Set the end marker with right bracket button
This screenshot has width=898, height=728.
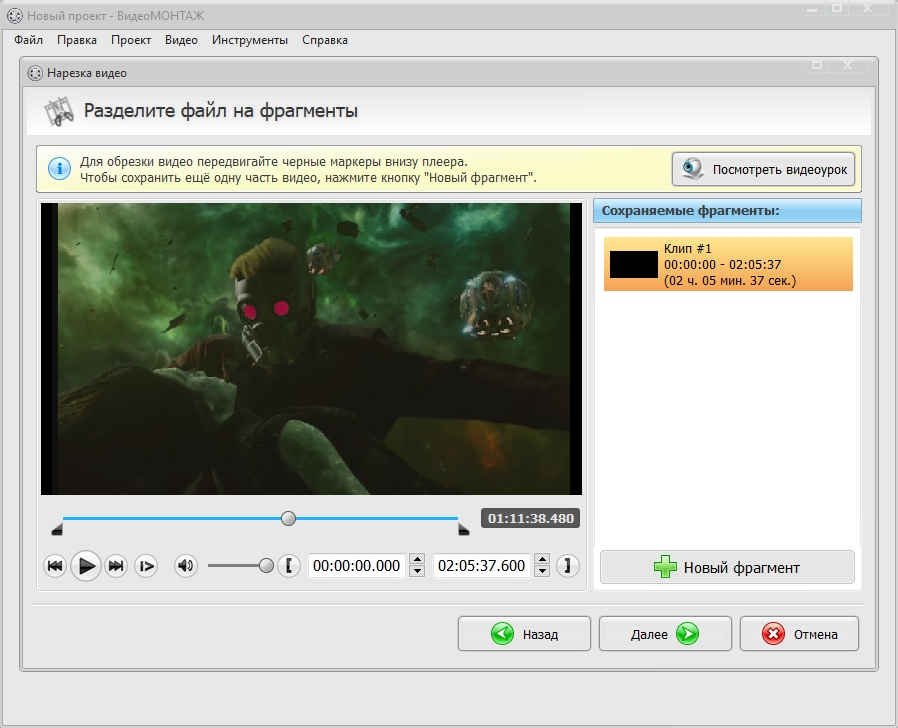click(568, 566)
